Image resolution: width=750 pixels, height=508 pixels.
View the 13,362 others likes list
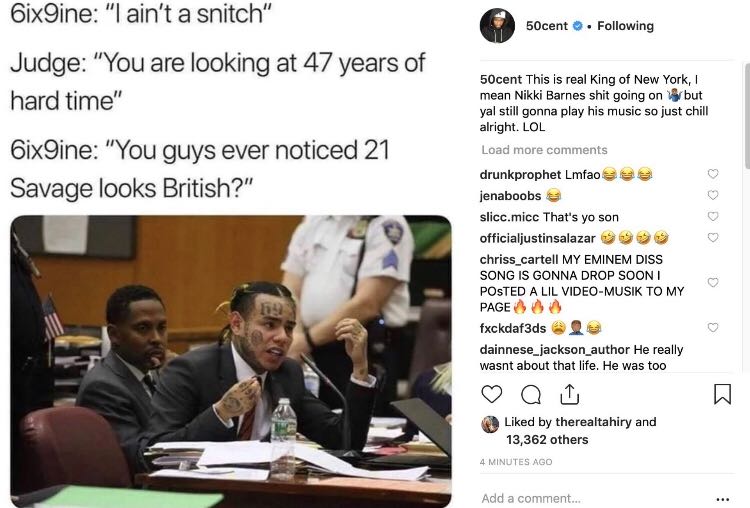(547, 439)
